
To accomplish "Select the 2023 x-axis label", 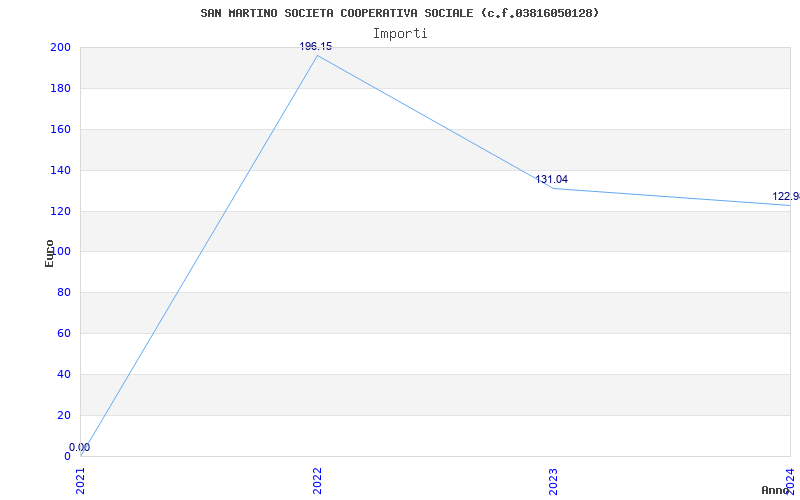I will [554, 481].
